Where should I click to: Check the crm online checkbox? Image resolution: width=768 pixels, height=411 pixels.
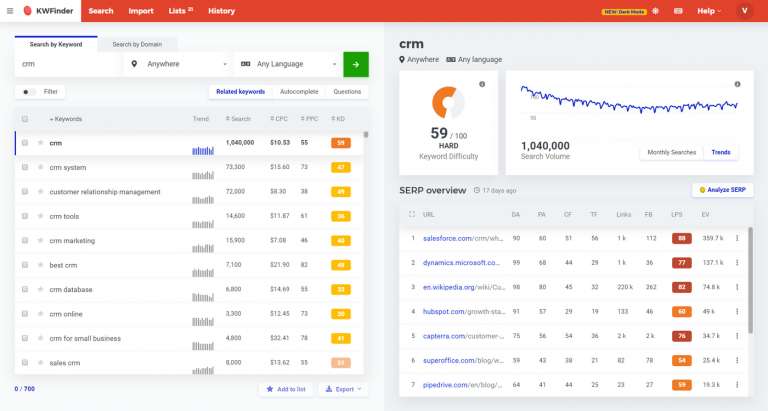pos(24,314)
